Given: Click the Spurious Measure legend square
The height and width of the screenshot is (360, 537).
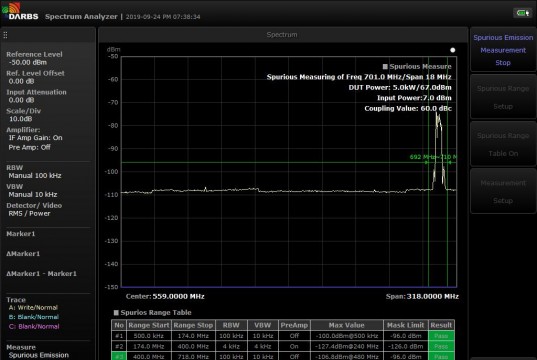Looking at the screenshot, I should 385,66.
